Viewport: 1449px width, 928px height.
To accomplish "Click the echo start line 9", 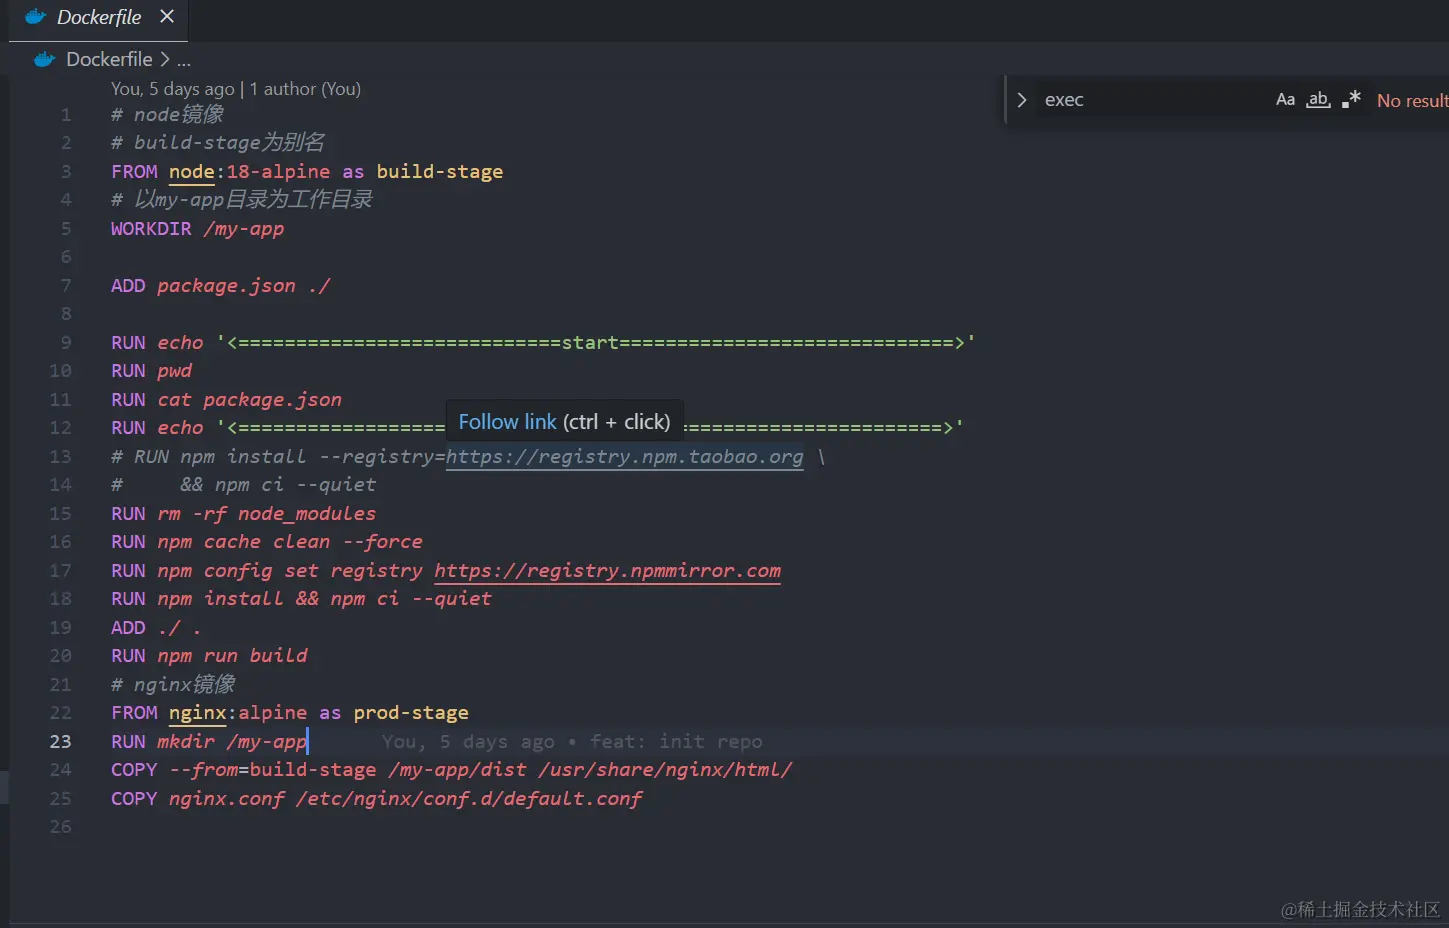I will point(543,343).
